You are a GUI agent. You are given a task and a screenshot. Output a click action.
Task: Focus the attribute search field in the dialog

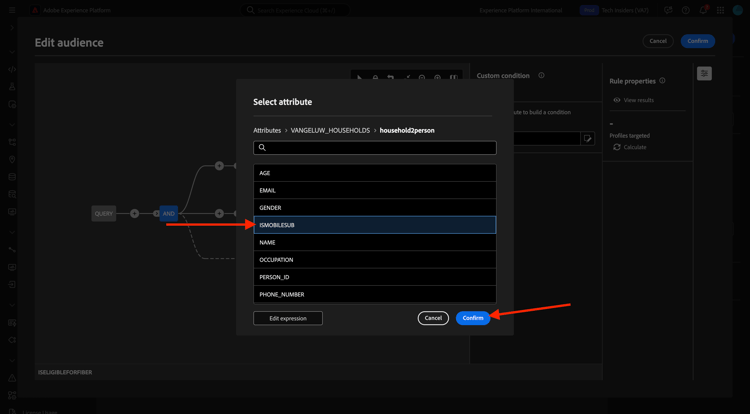click(x=375, y=147)
